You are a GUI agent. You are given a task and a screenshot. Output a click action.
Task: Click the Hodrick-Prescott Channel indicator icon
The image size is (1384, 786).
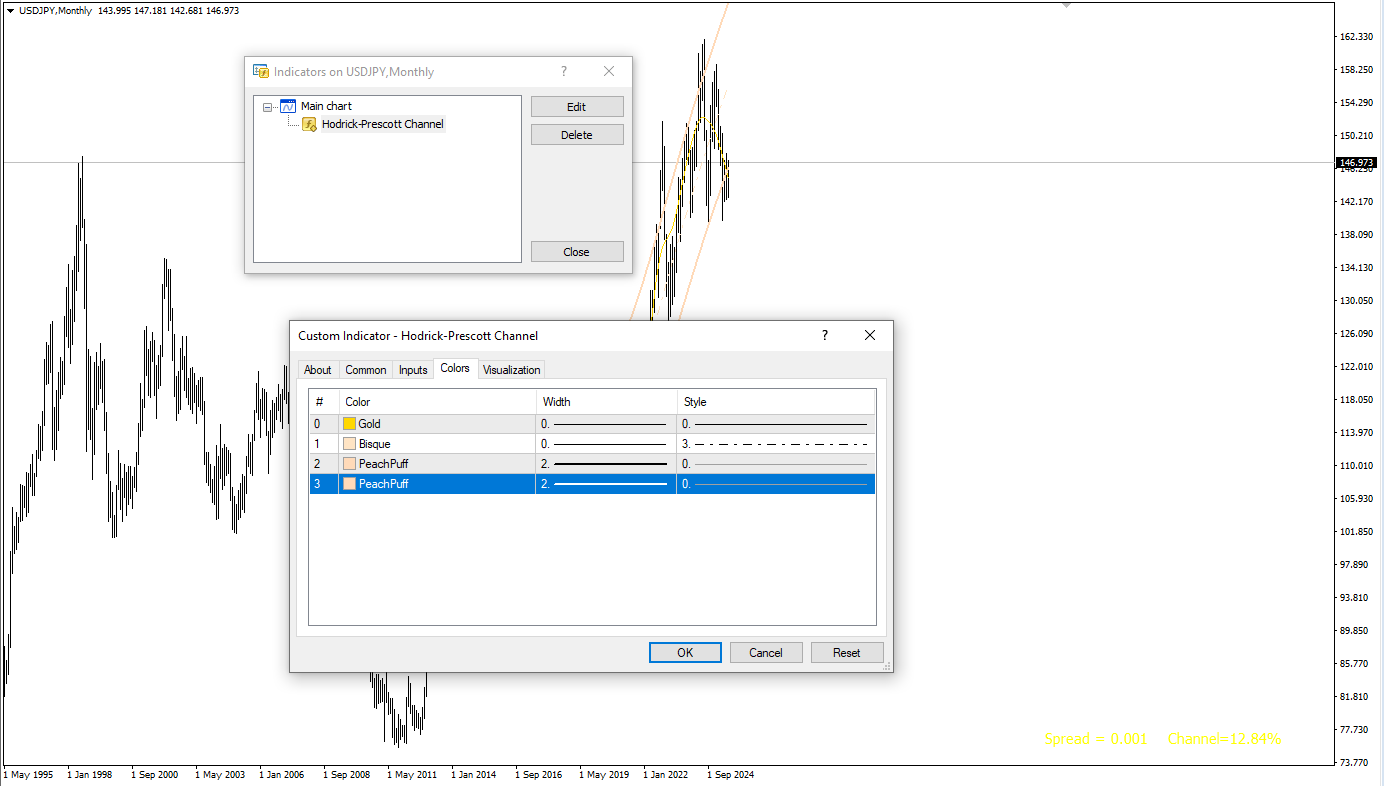click(x=310, y=125)
